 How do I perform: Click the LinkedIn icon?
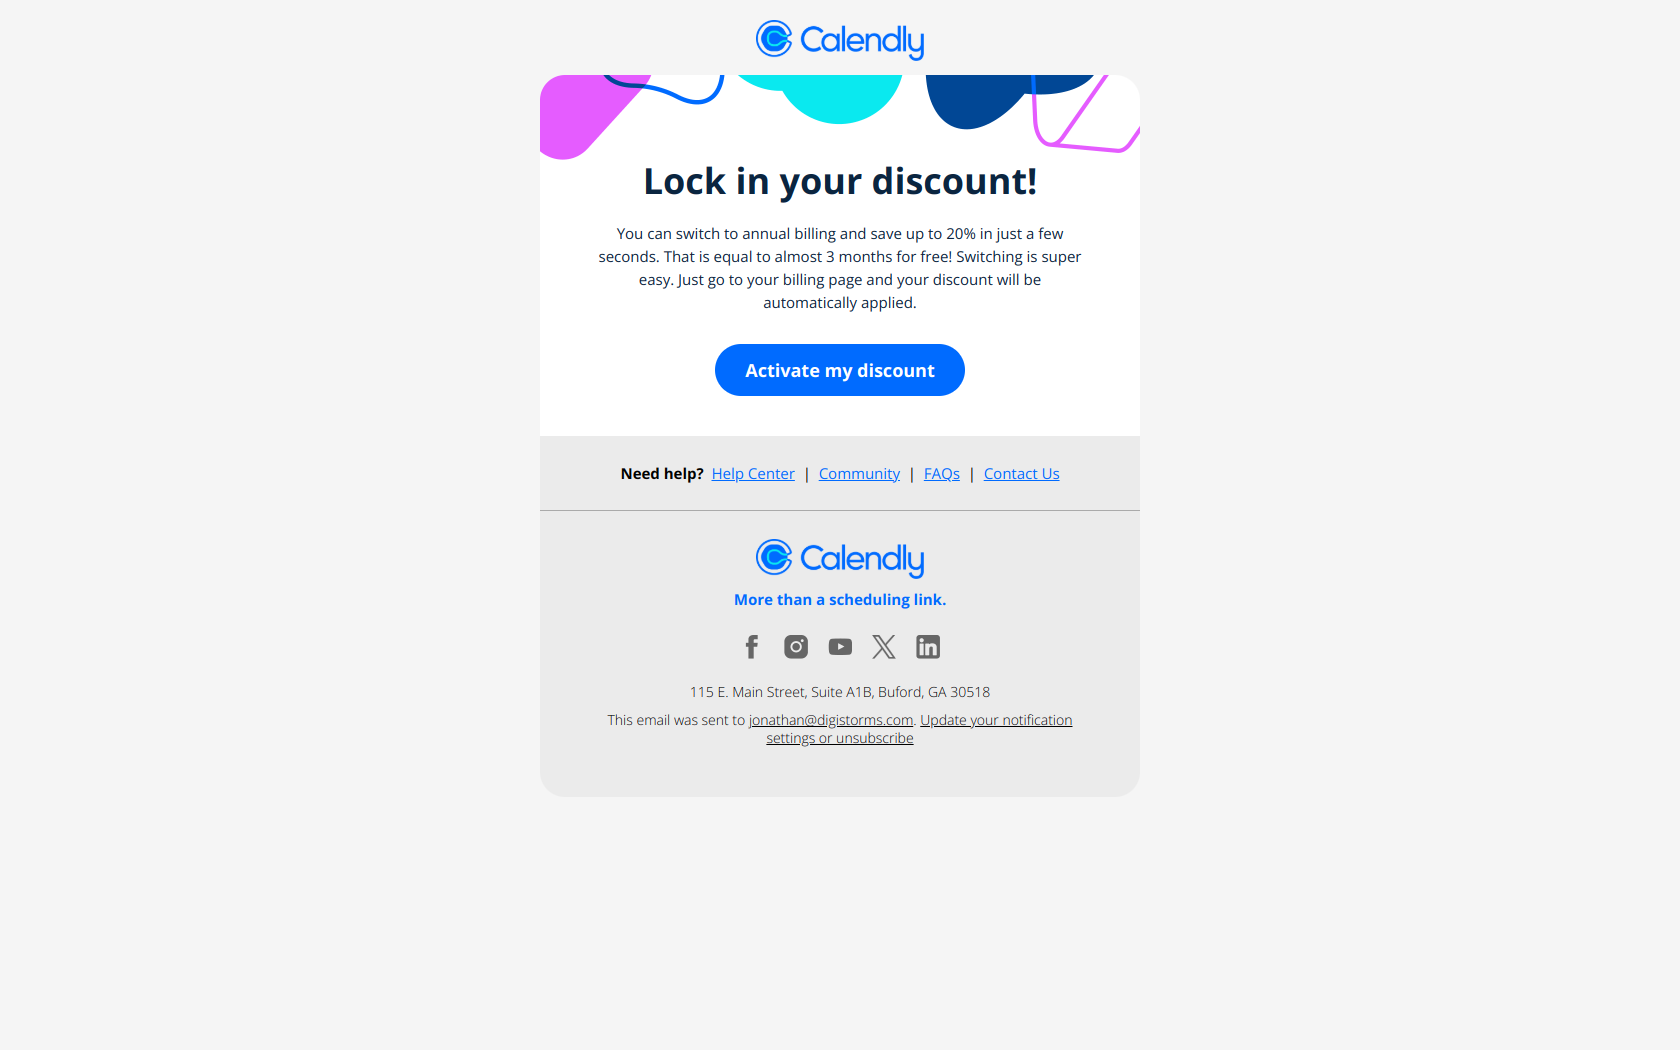[x=928, y=647]
